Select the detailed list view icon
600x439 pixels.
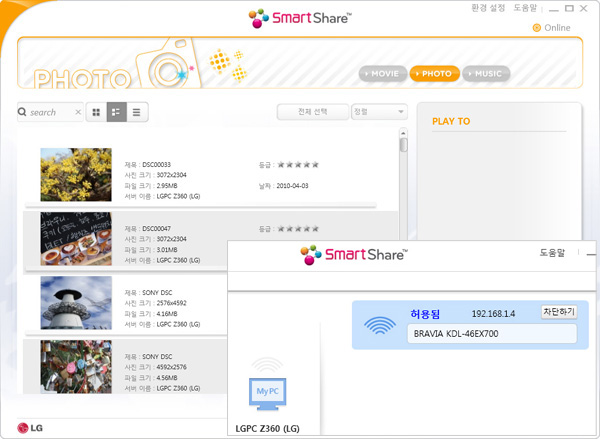(x=116, y=112)
